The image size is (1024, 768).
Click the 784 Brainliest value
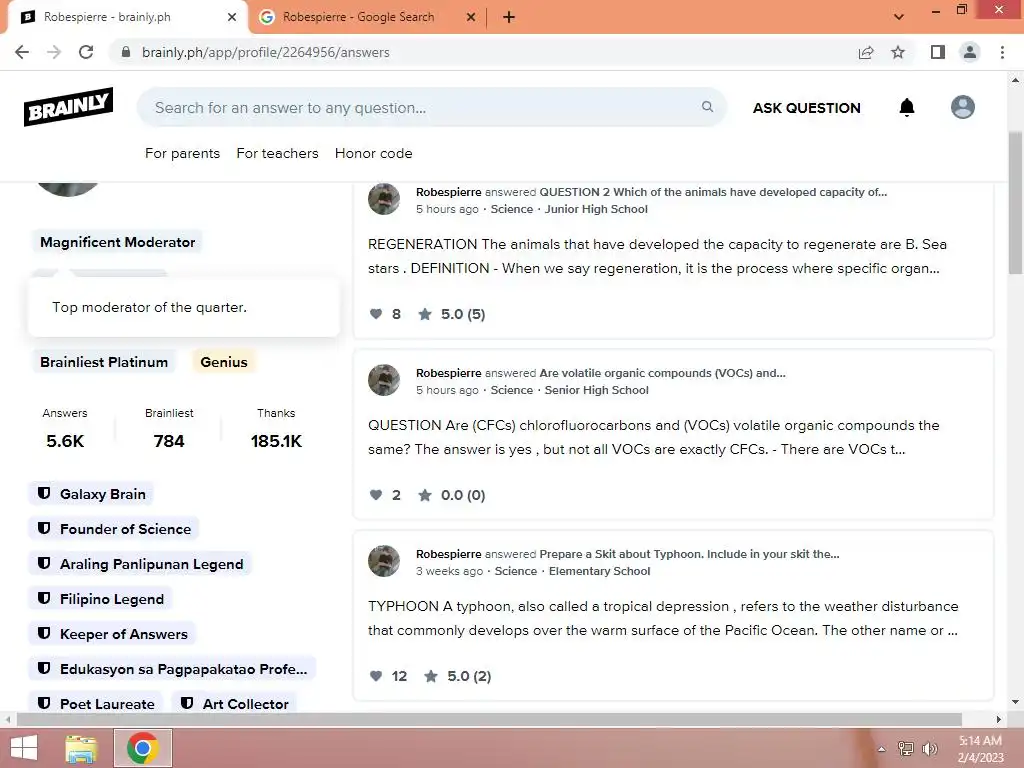click(169, 441)
